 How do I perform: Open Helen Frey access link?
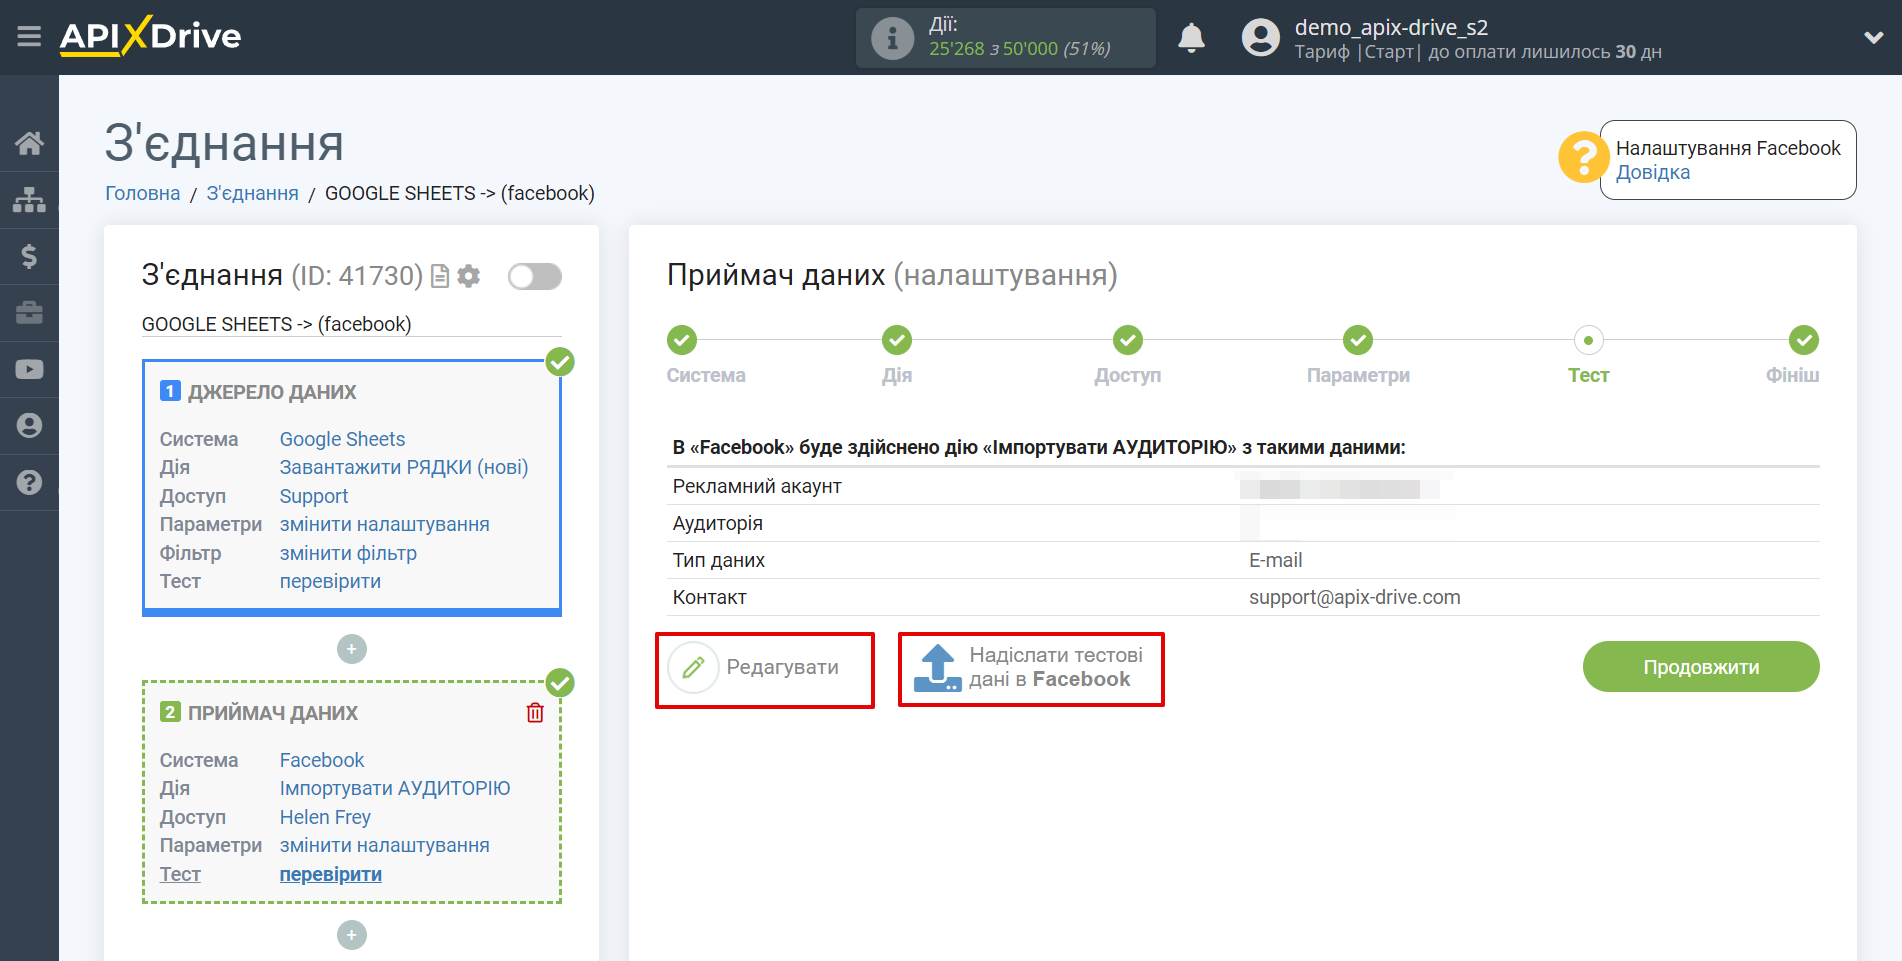[325, 817]
